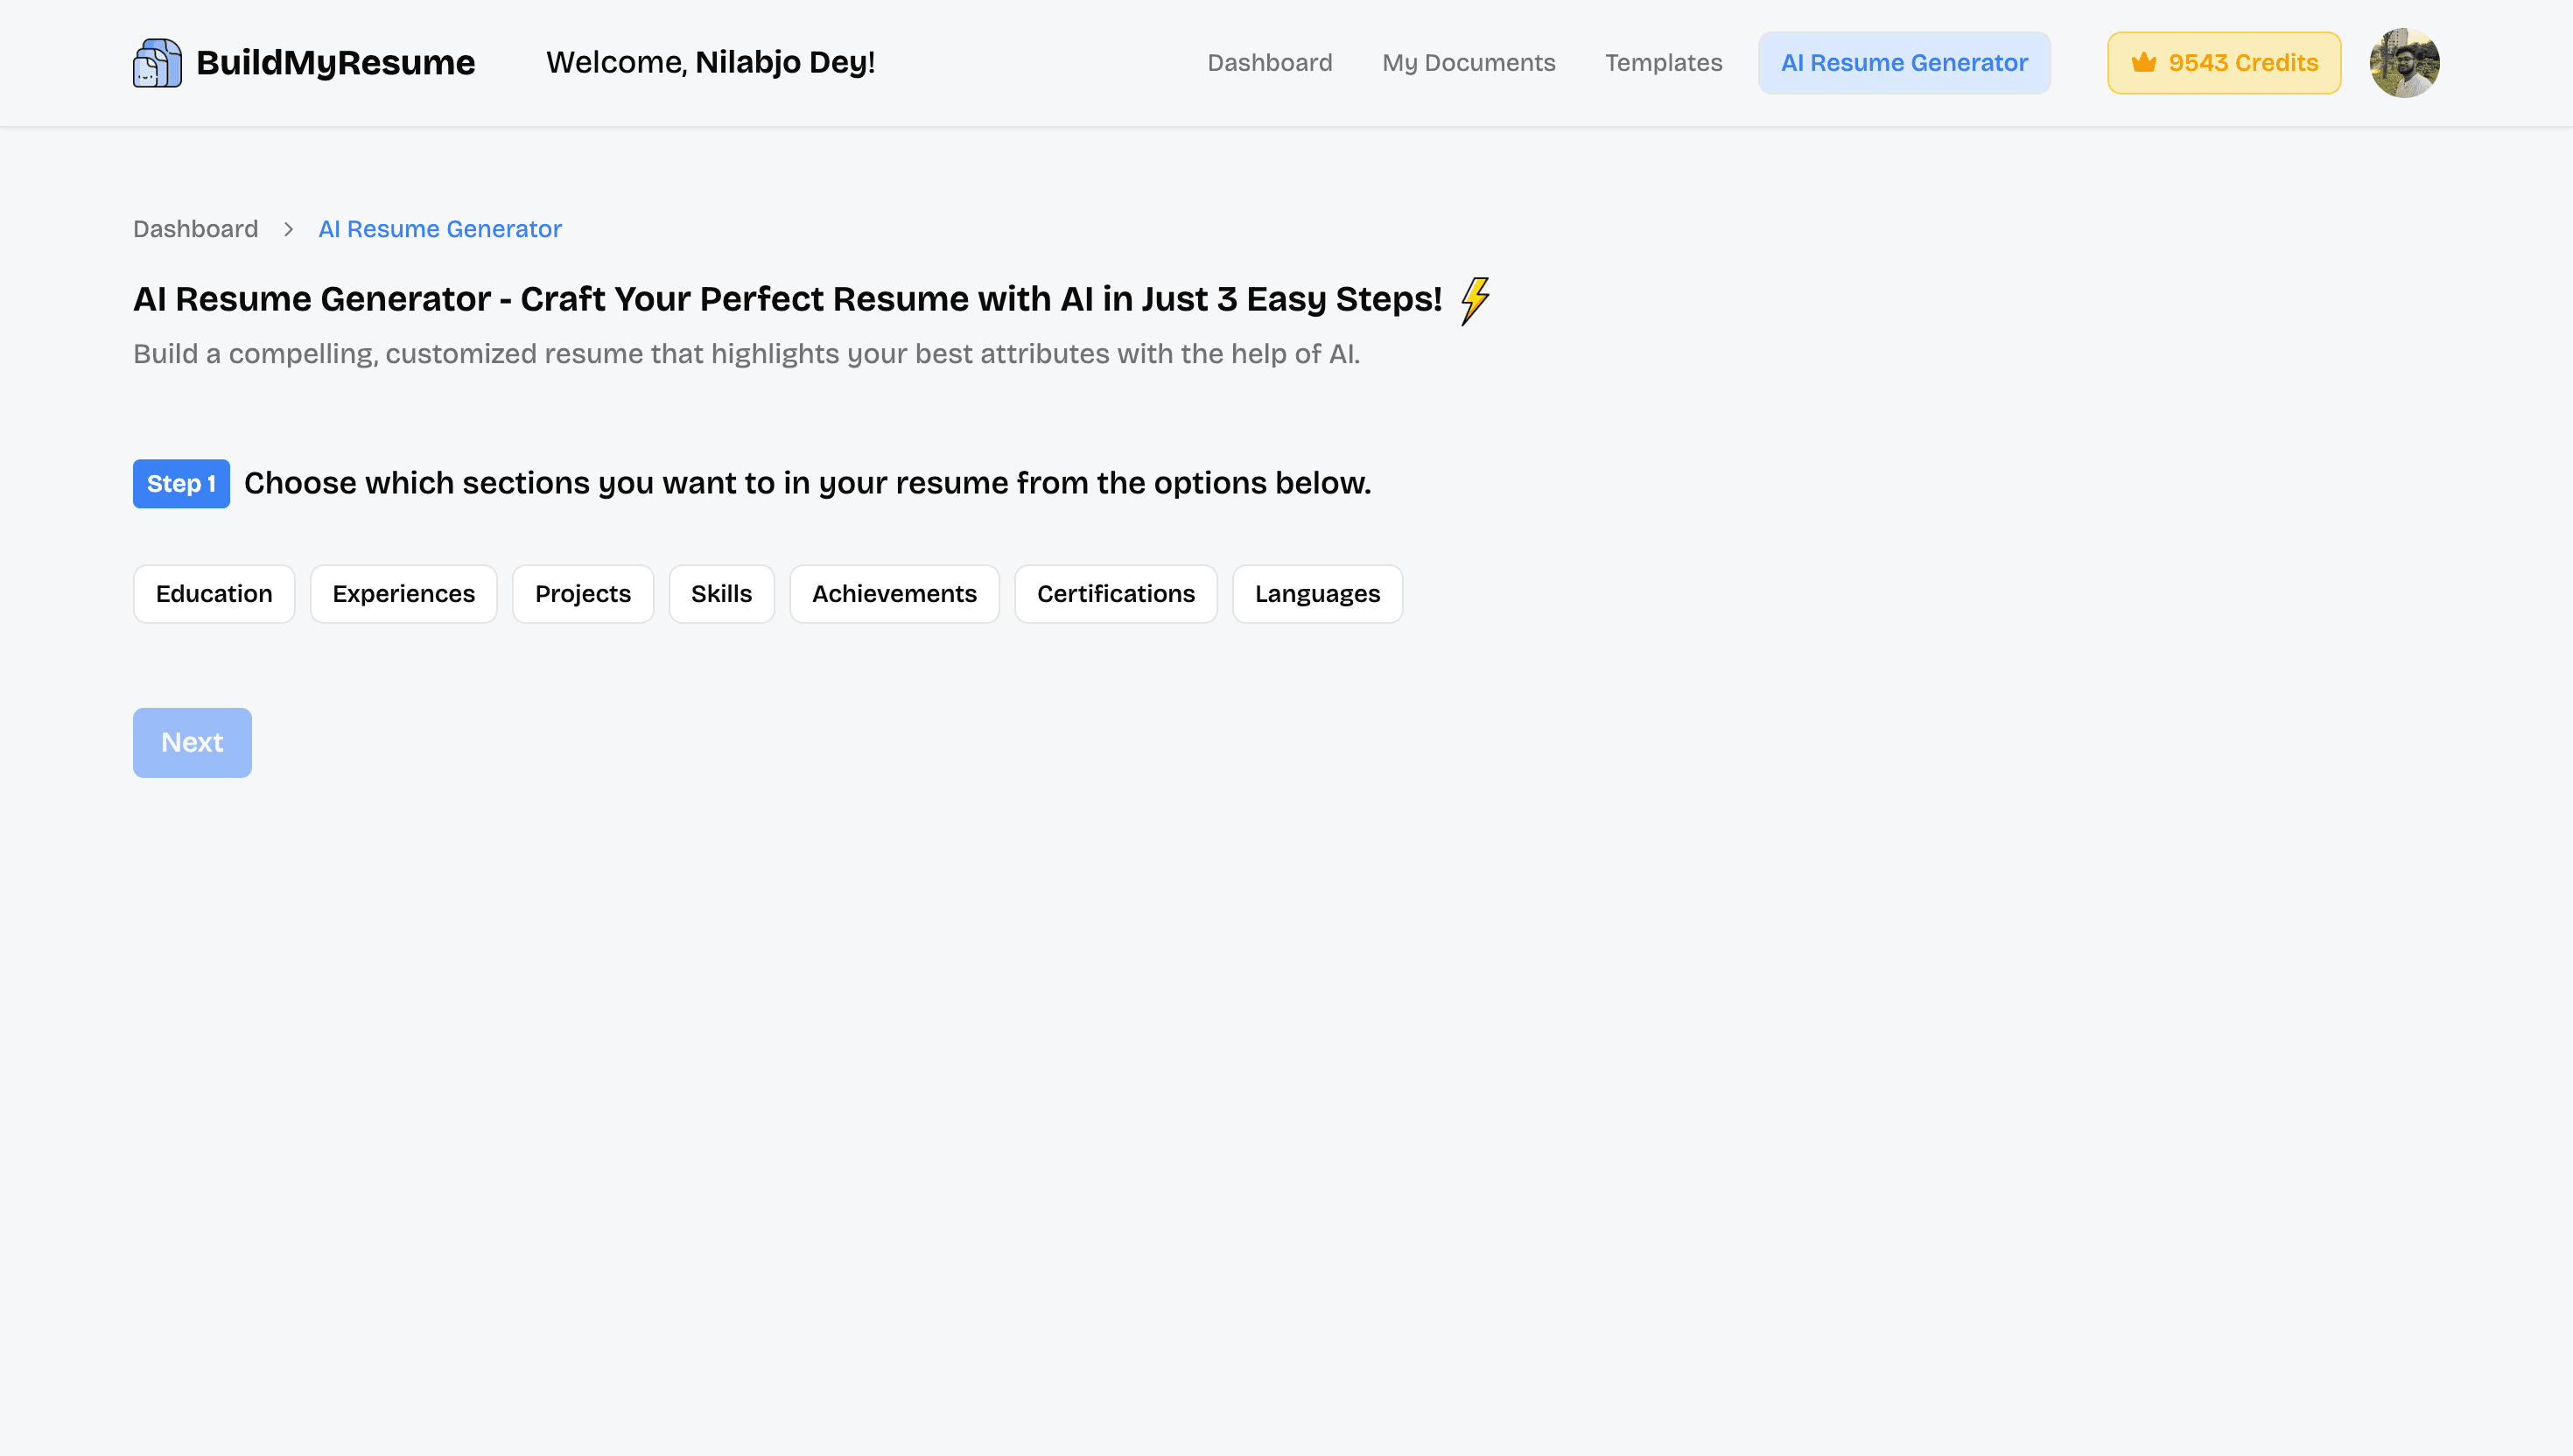2573x1456 pixels.
Task: Click the breadcrumb chevron separator
Action: (288, 229)
